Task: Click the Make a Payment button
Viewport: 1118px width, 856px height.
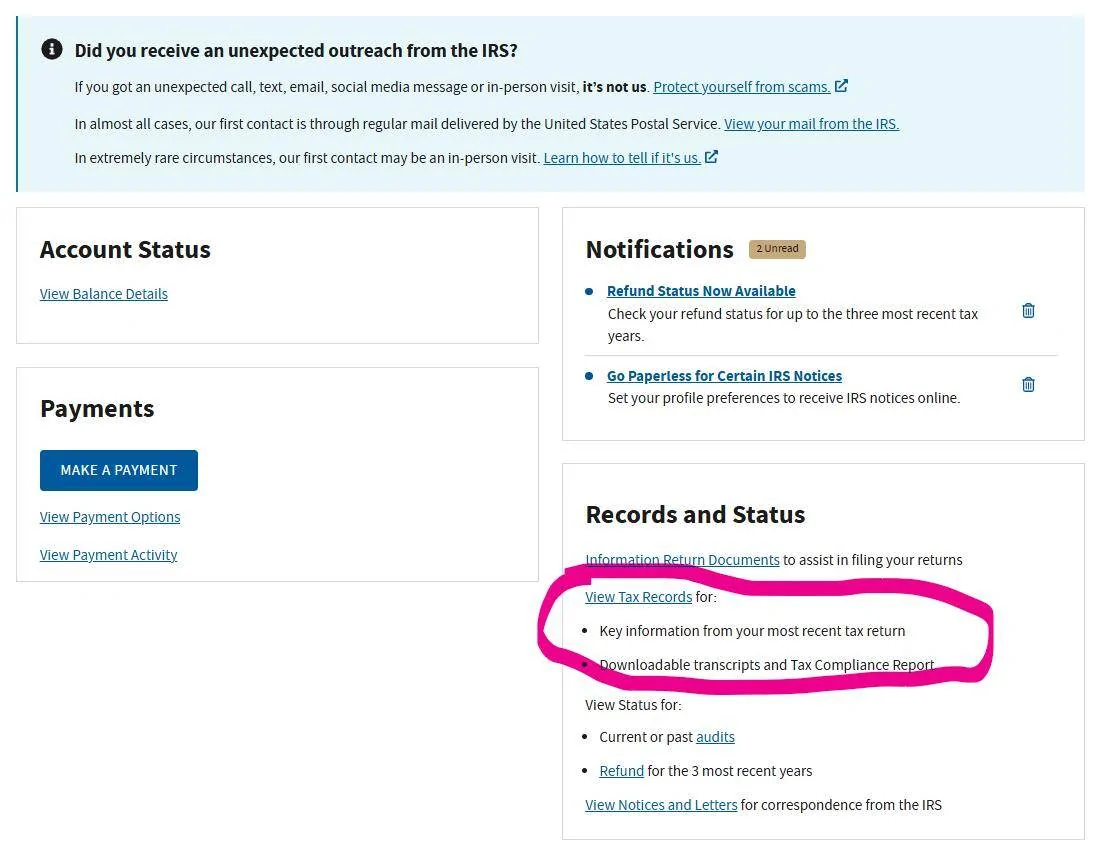Action: tap(119, 470)
